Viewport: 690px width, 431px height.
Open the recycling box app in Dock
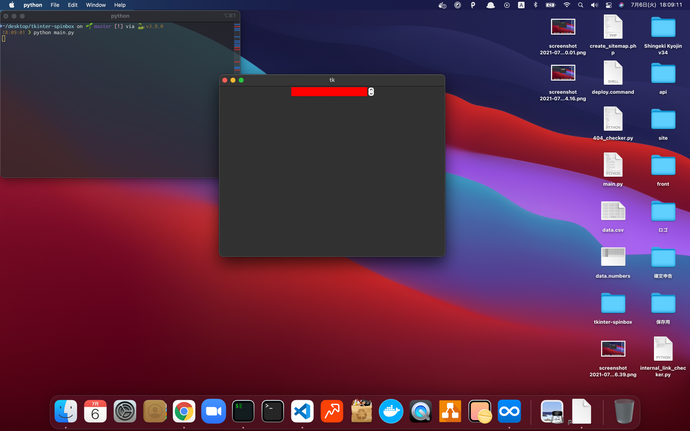[x=361, y=411]
